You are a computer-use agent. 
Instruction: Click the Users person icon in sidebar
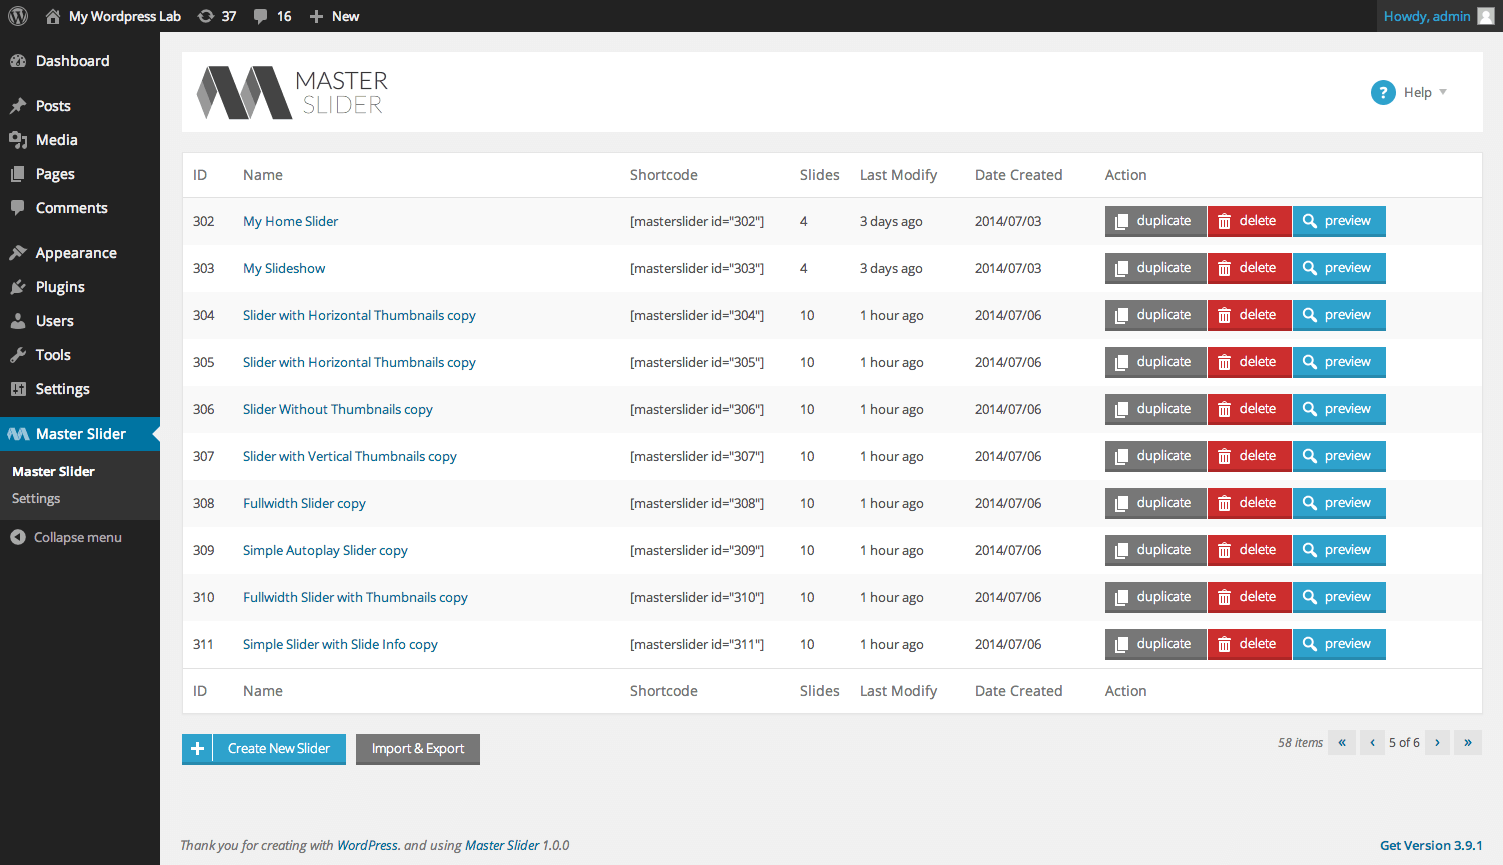click(18, 321)
